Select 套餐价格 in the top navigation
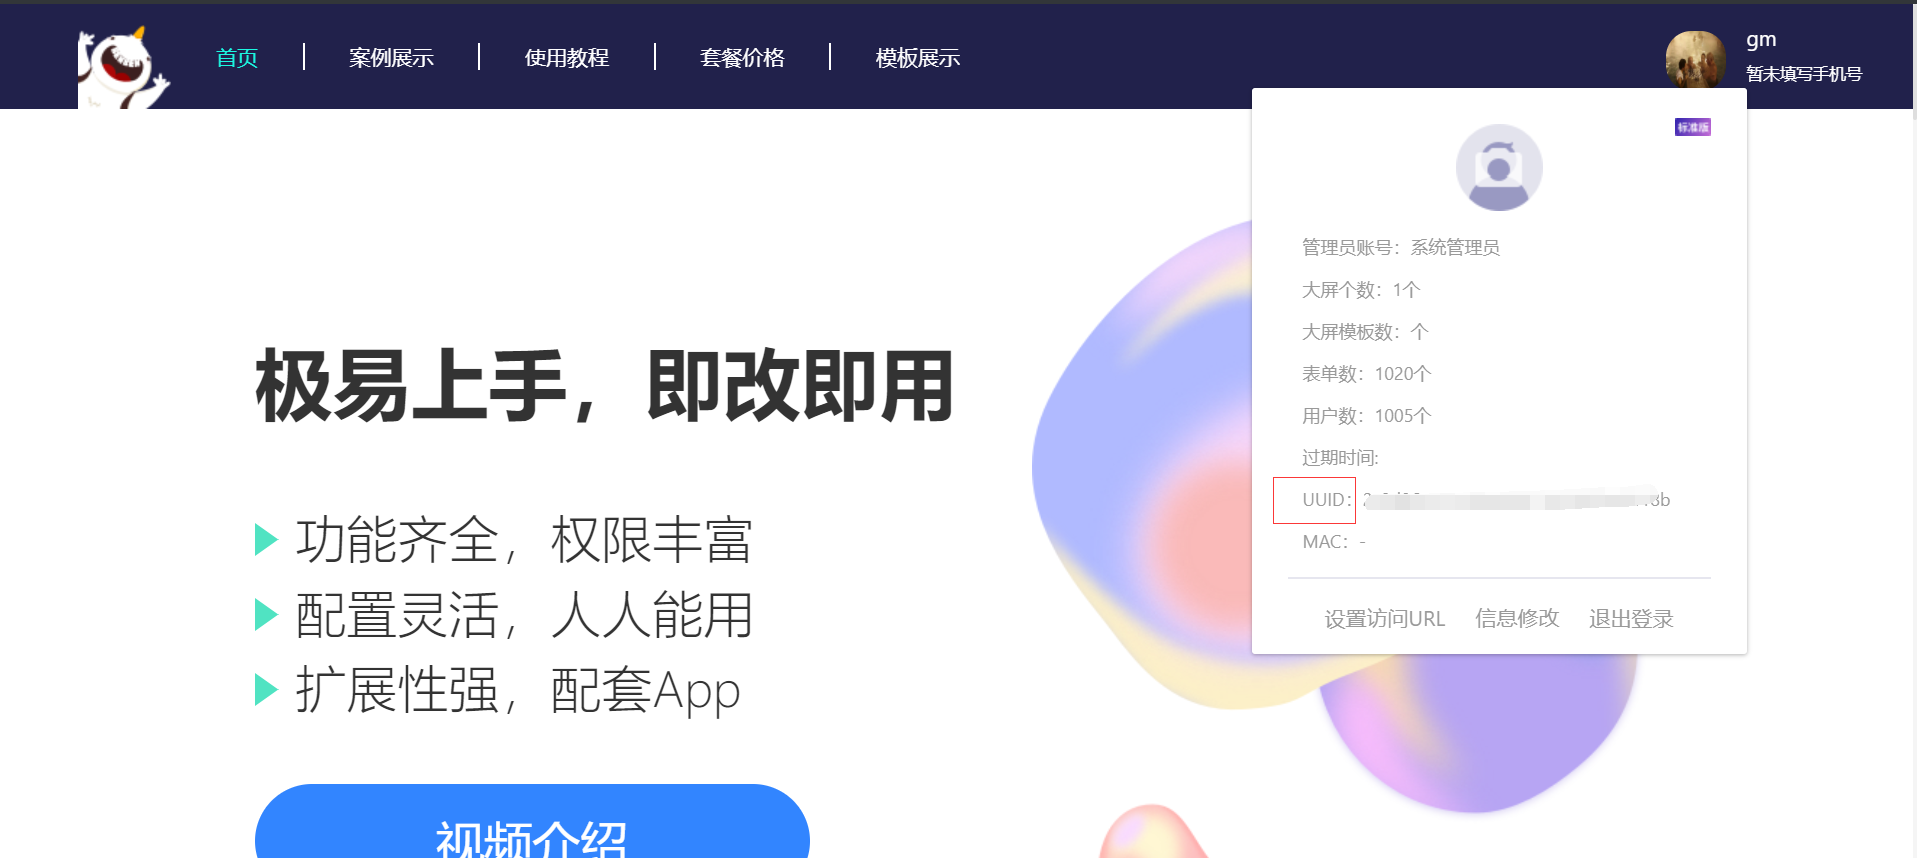 pyautogui.click(x=742, y=58)
